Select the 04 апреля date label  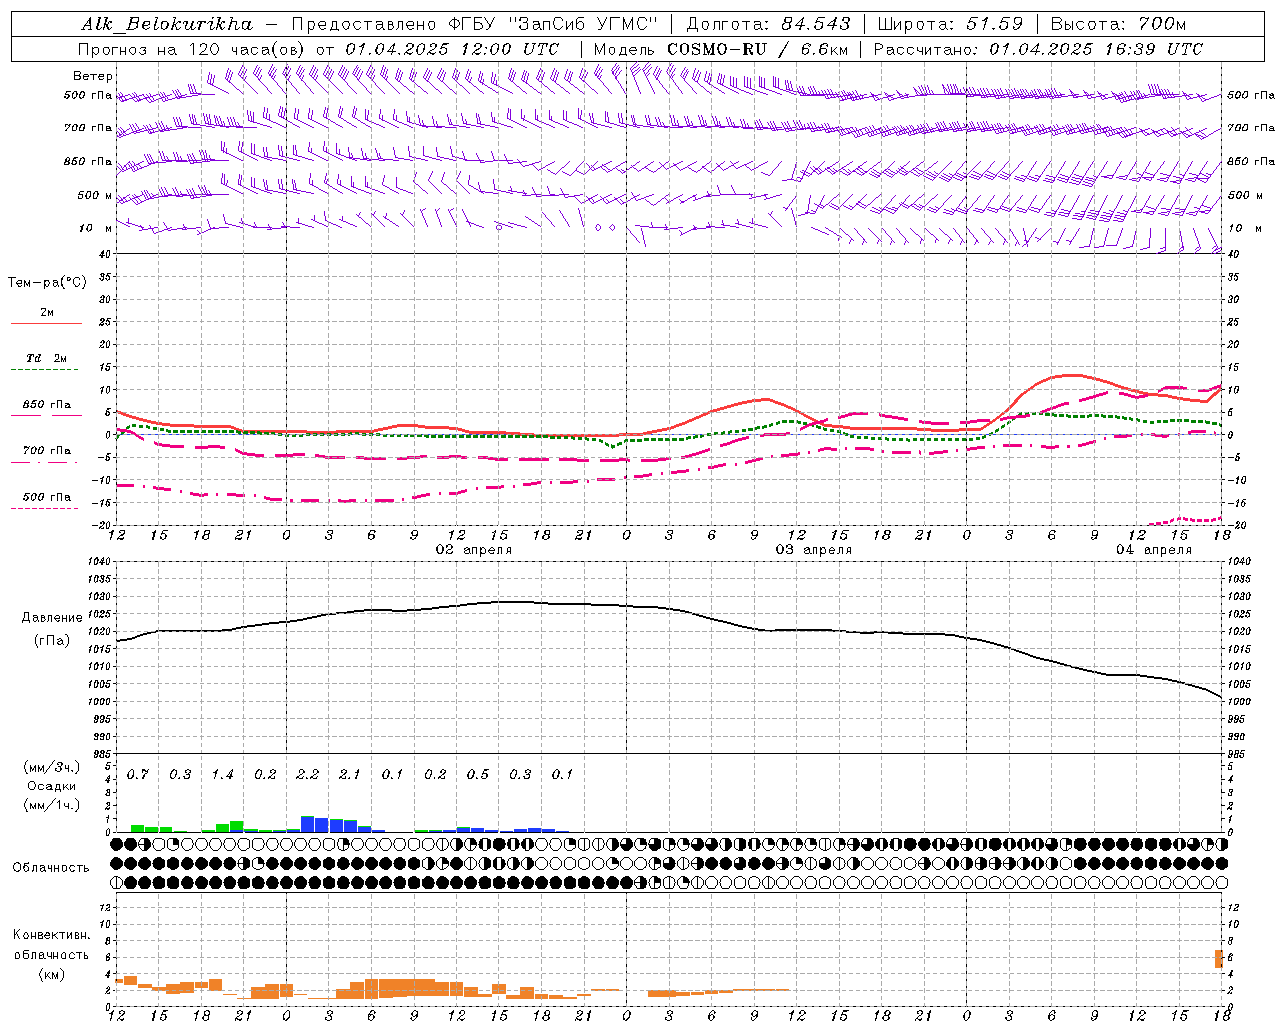point(1154,550)
